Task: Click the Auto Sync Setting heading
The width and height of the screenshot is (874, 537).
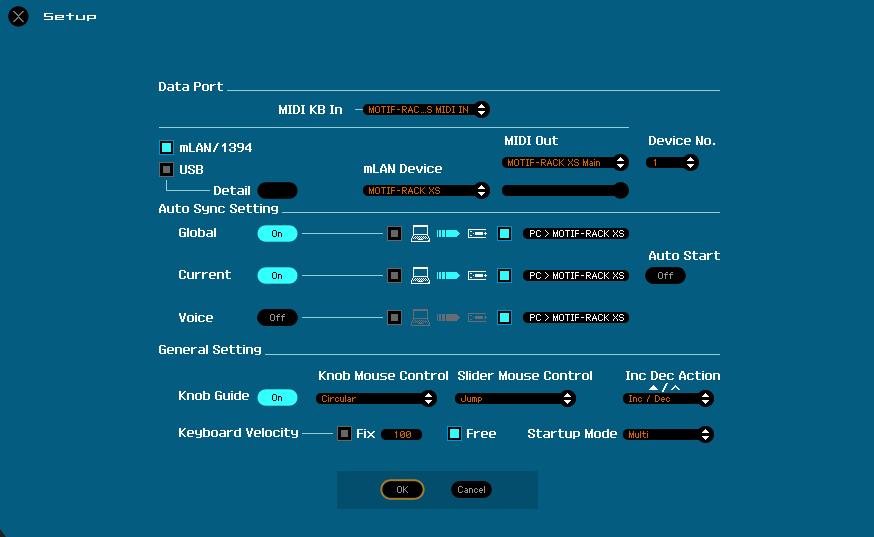Action: pyautogui.click(x=218, y=209)
